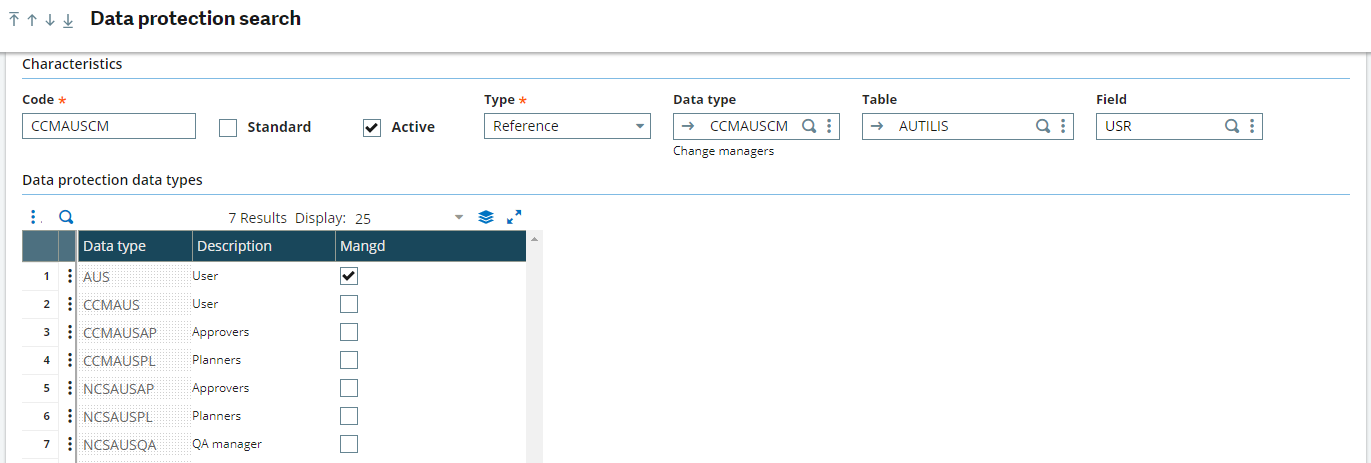Select the AUS data type cell
The height and width of the screenshot is (463, 1371).
tap(134, 276)
